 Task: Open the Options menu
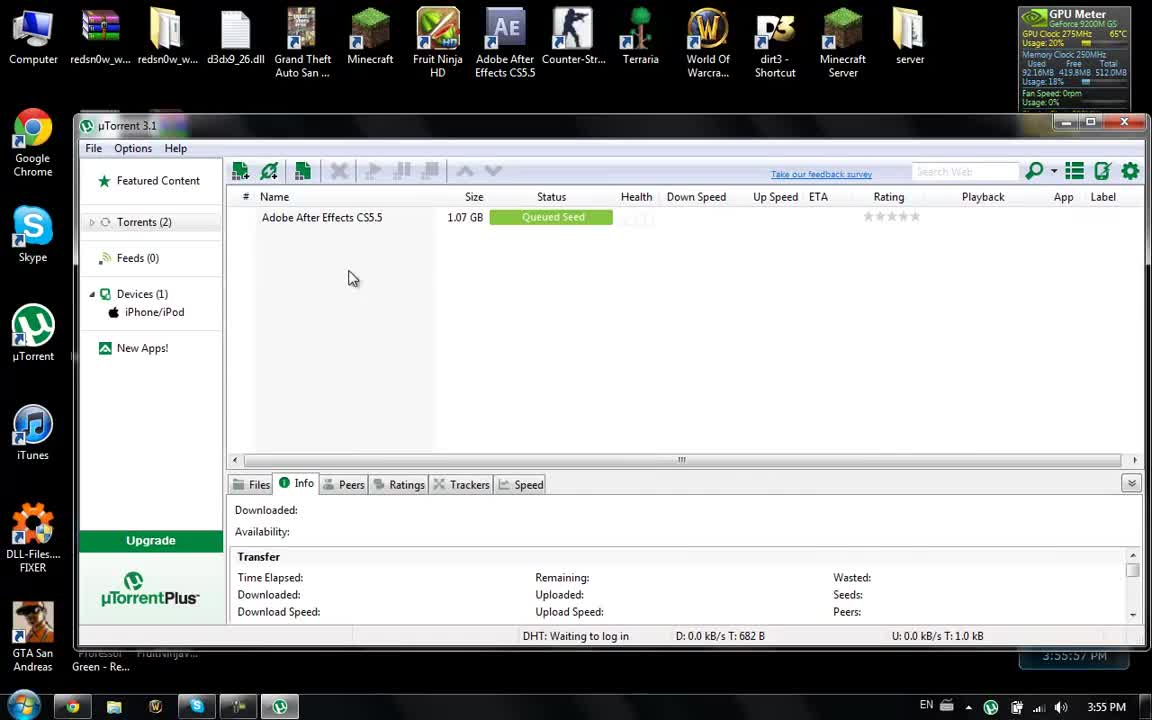coord(133,148)
